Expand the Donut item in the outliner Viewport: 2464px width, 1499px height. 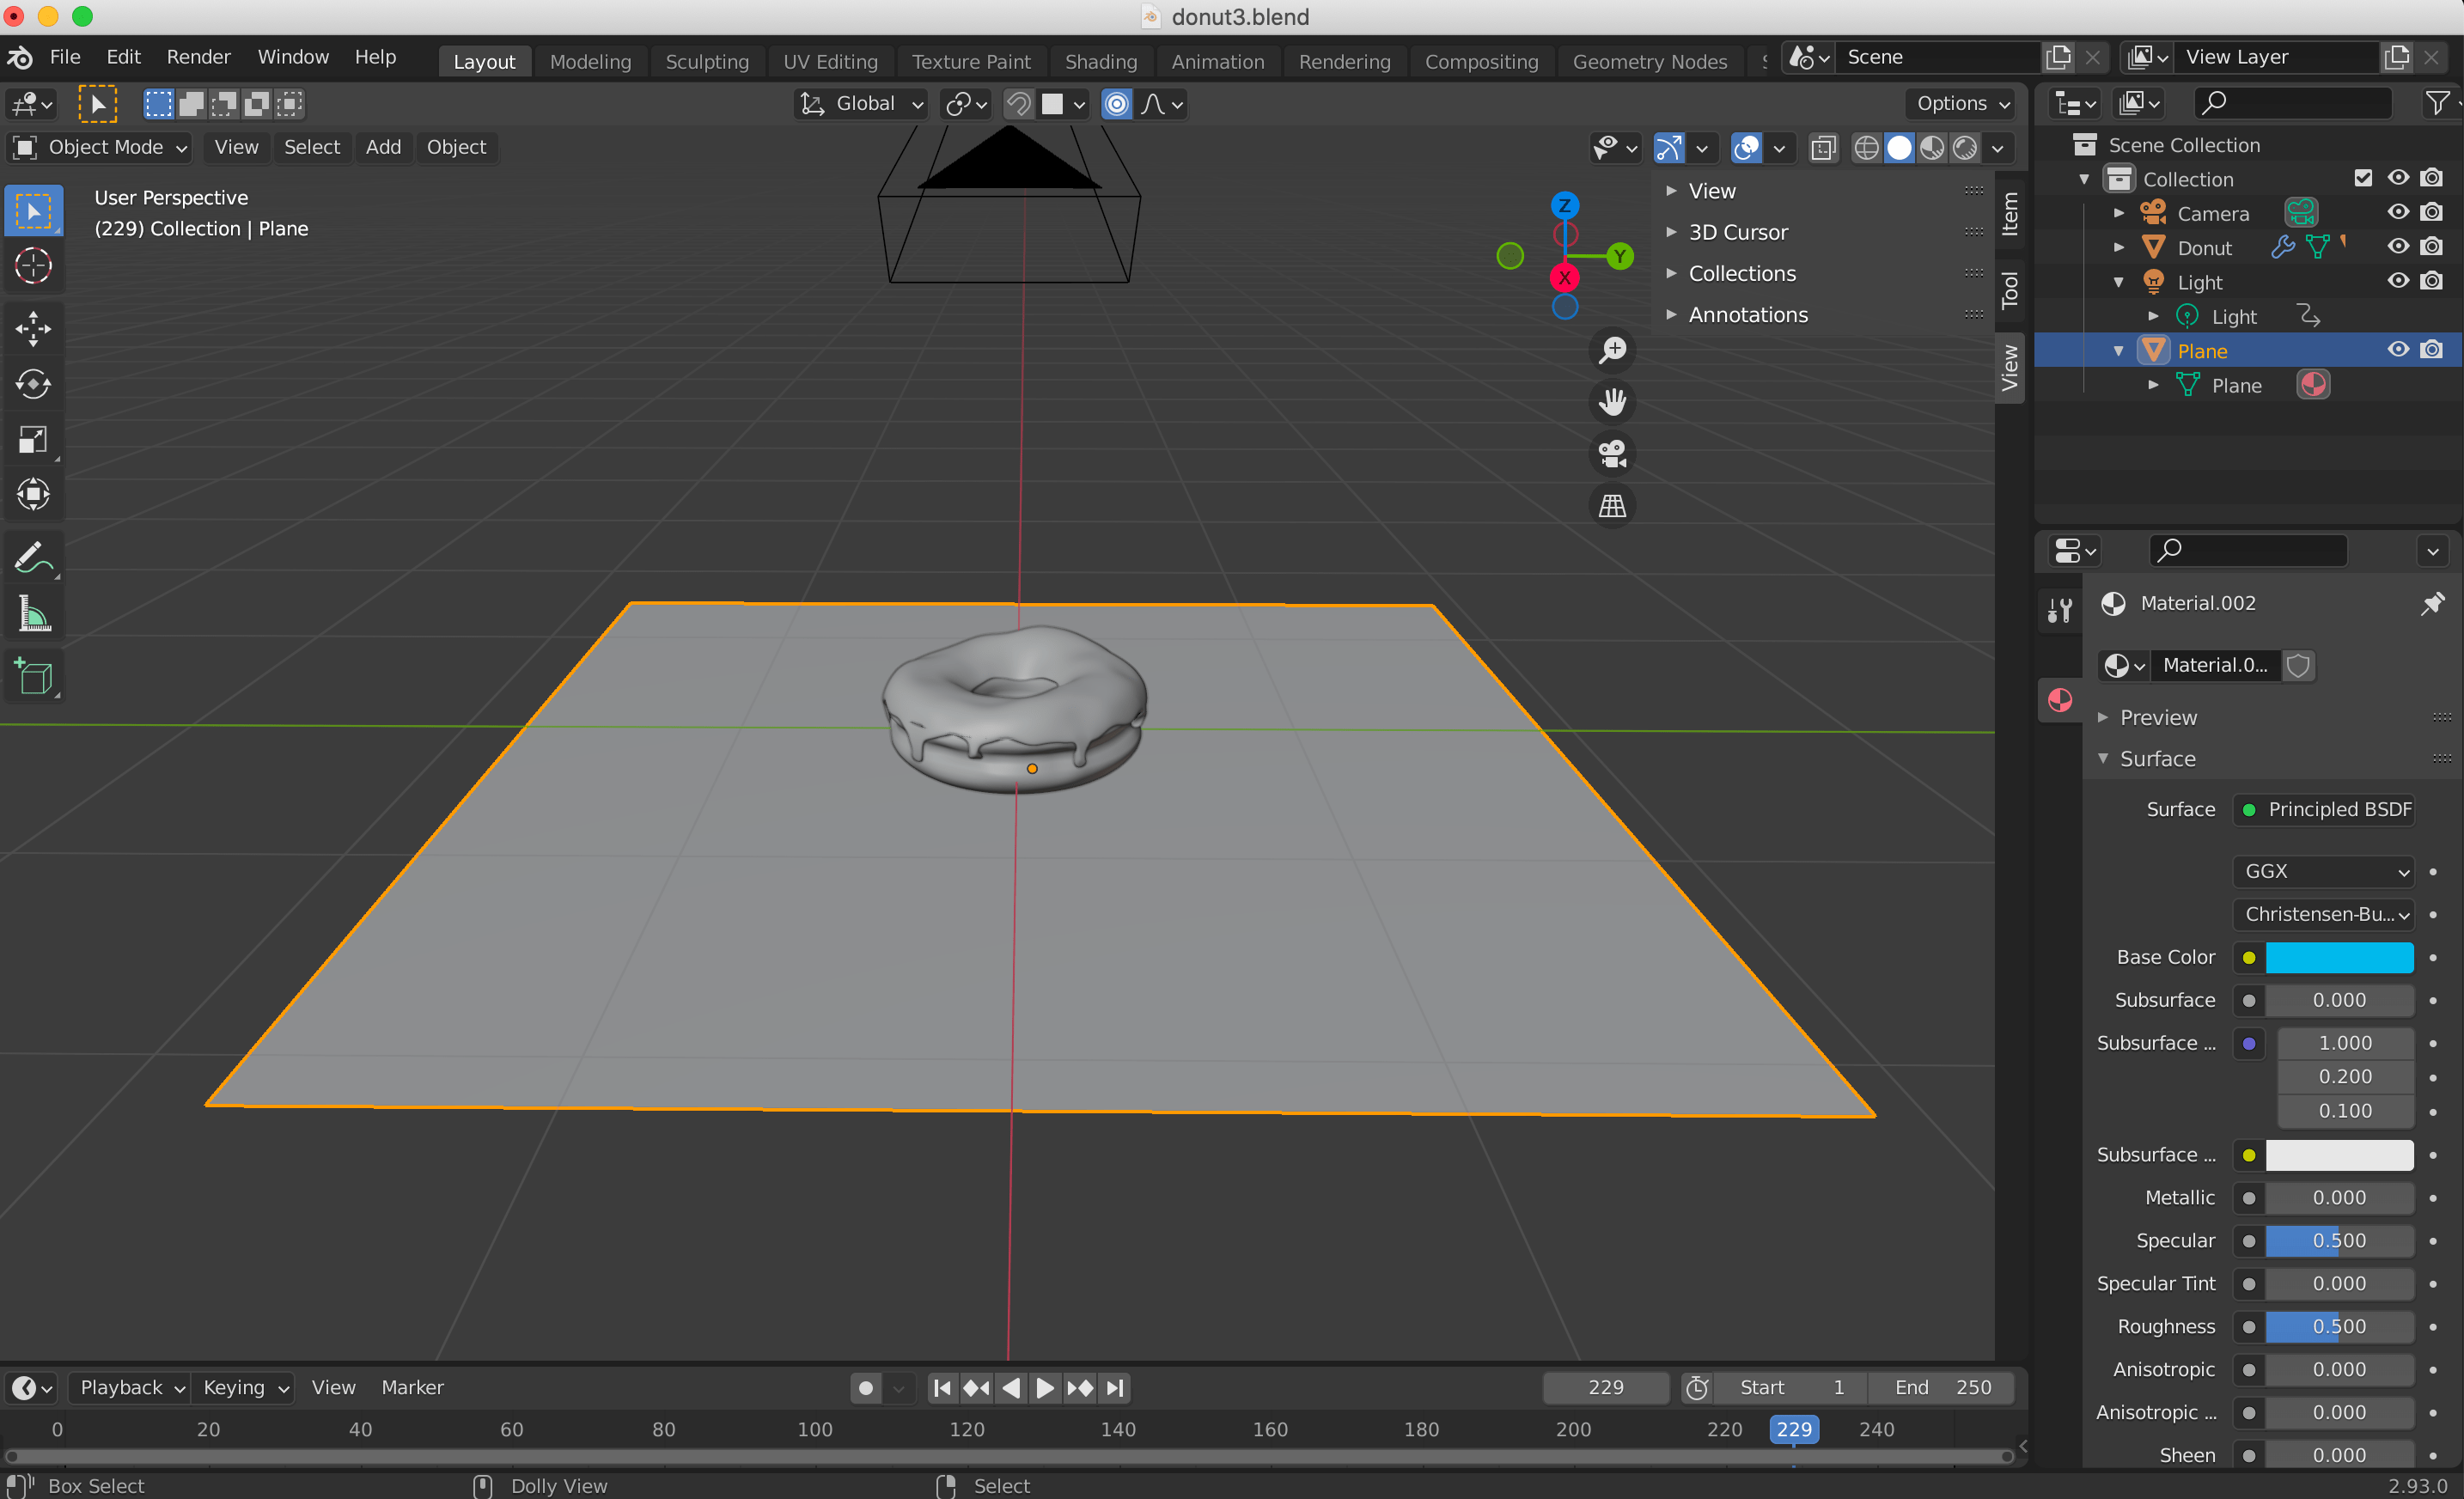(x=2118, y=247)
